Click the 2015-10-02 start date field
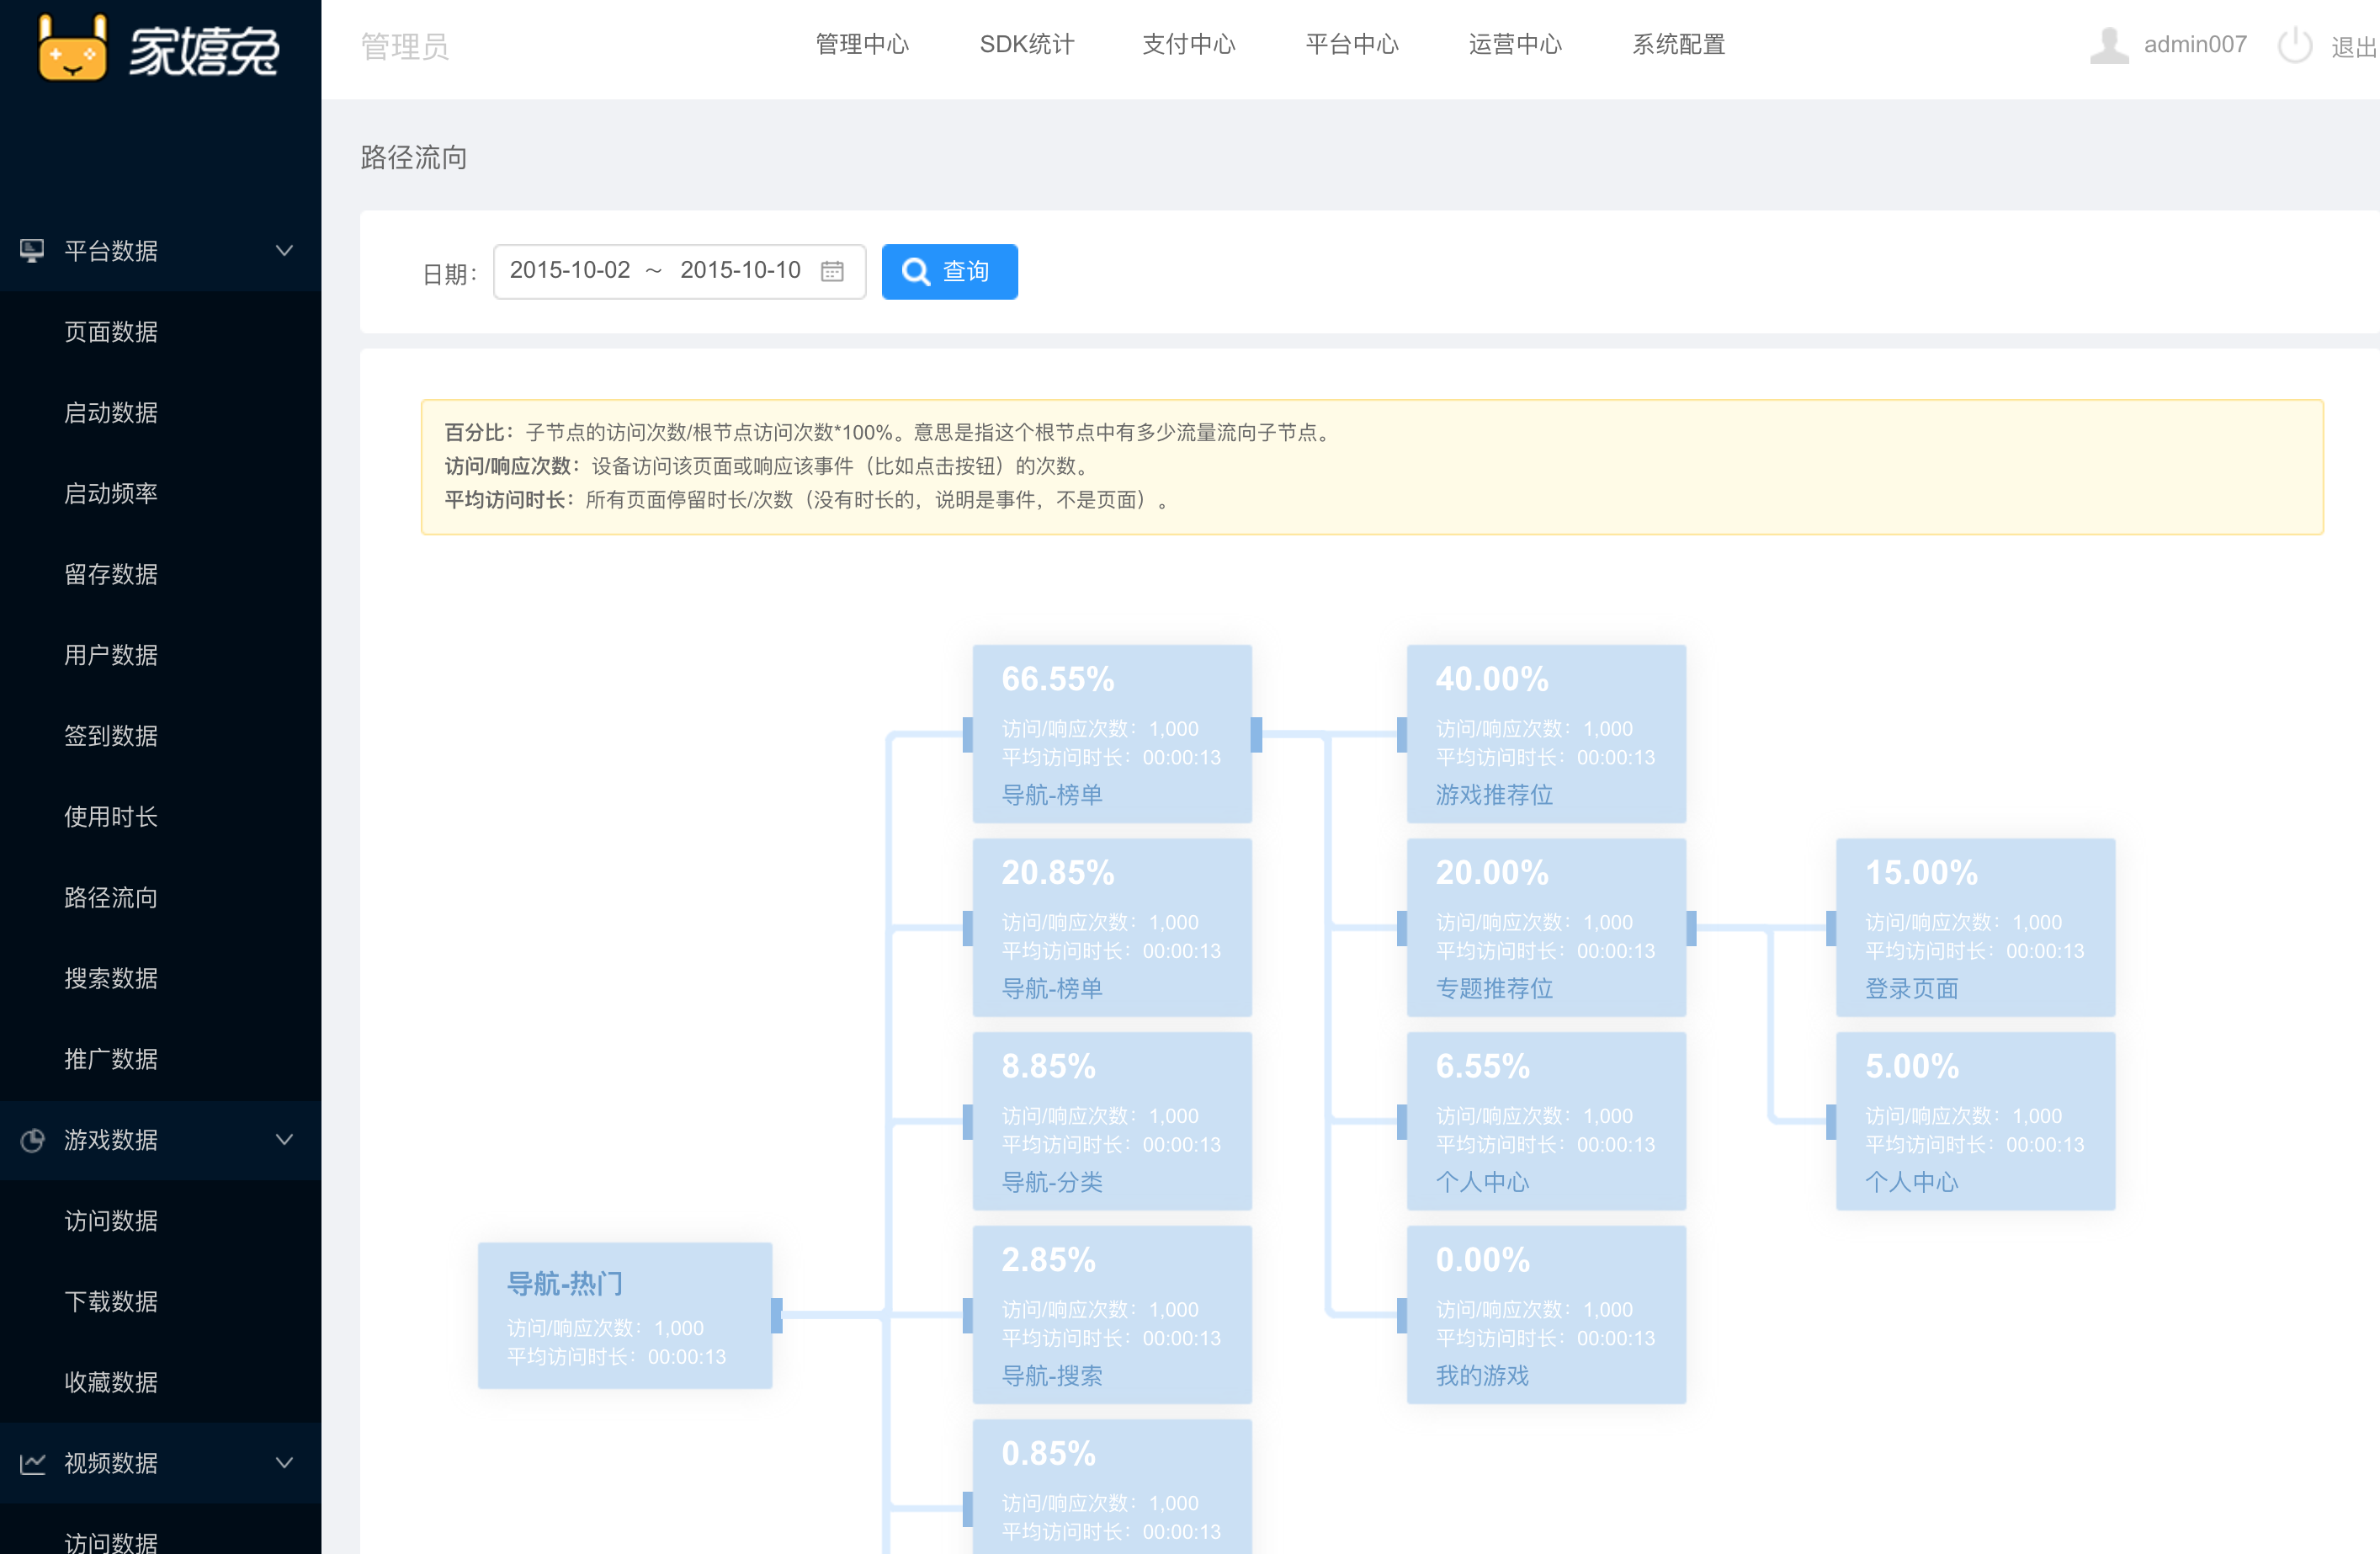 [x=570, y=270]
